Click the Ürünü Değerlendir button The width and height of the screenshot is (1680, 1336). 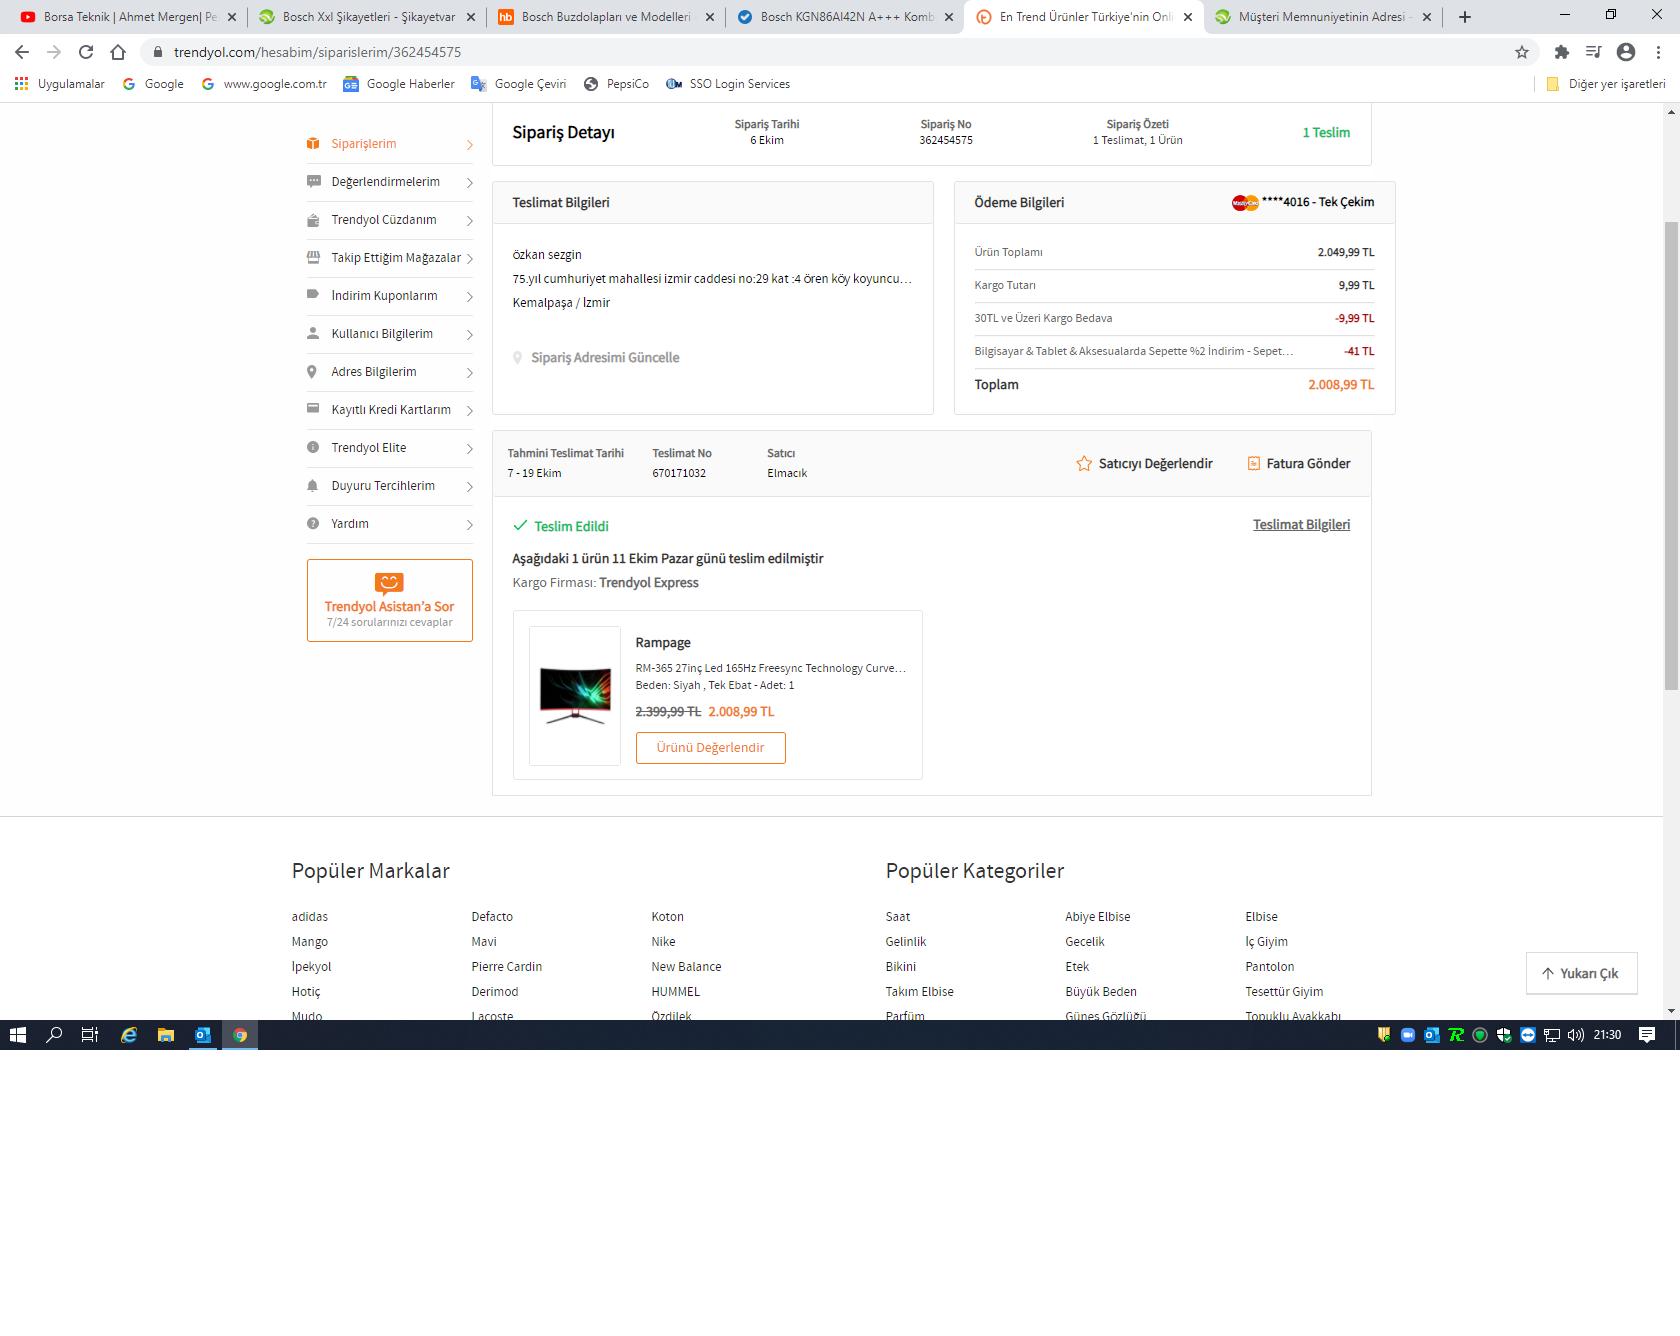point(711,748)
